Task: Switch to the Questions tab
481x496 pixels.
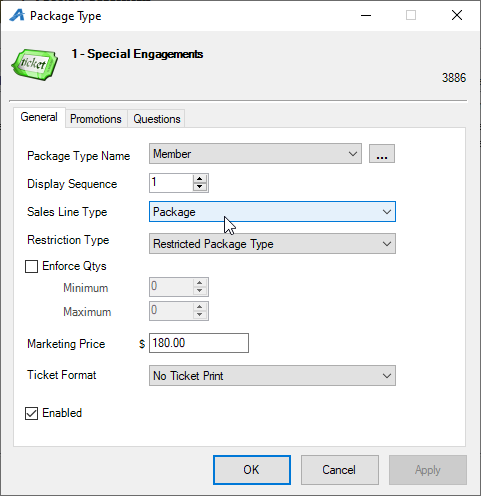Action: (157, 119)
